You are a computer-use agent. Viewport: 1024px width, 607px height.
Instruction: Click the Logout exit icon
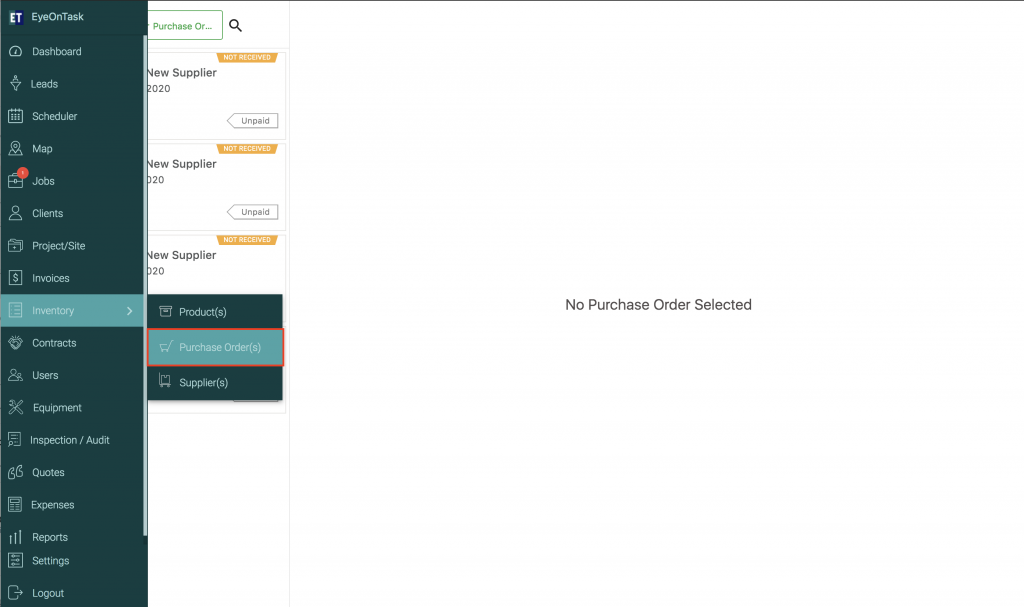[x=15, y=593]
